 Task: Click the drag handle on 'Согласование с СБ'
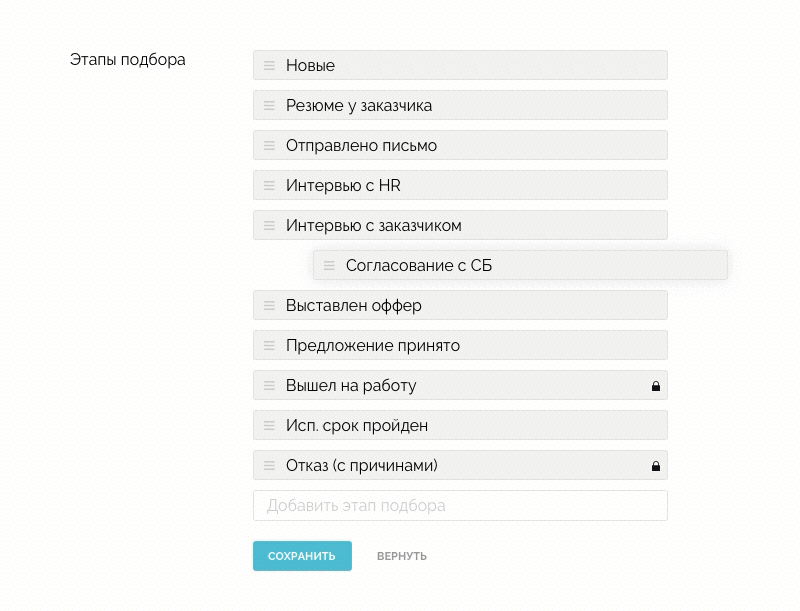[x=328, y=265]
